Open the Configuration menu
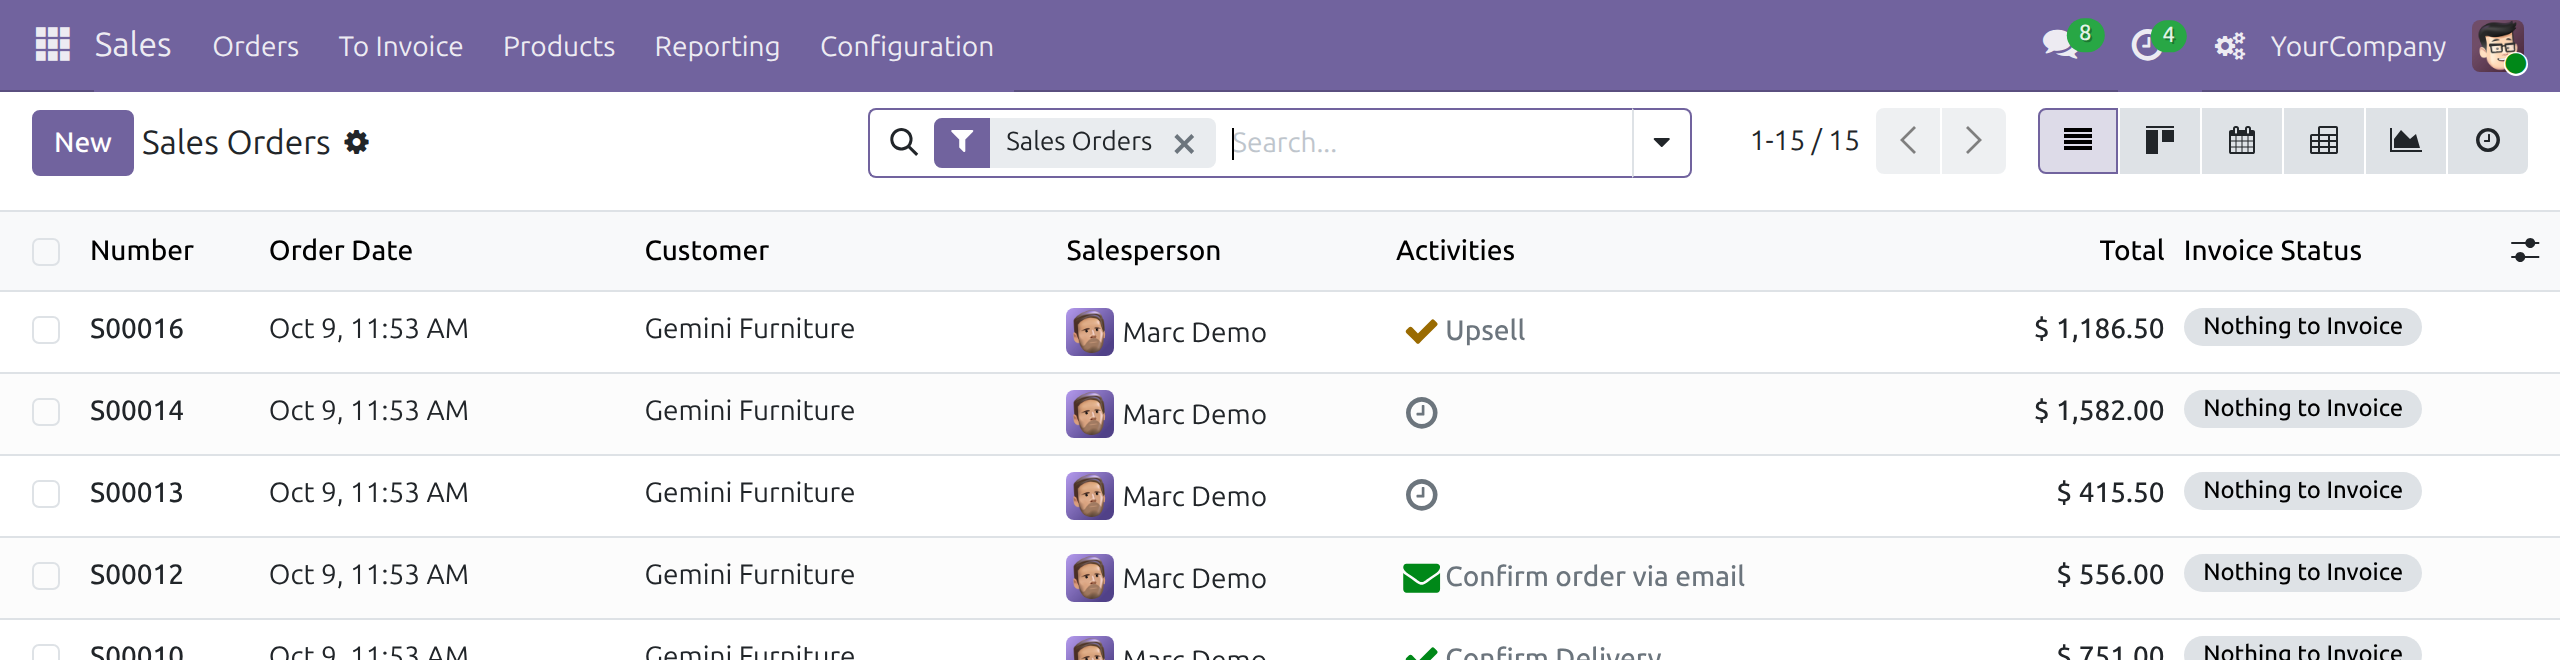2560x660 pixels. tap(907, 46)
